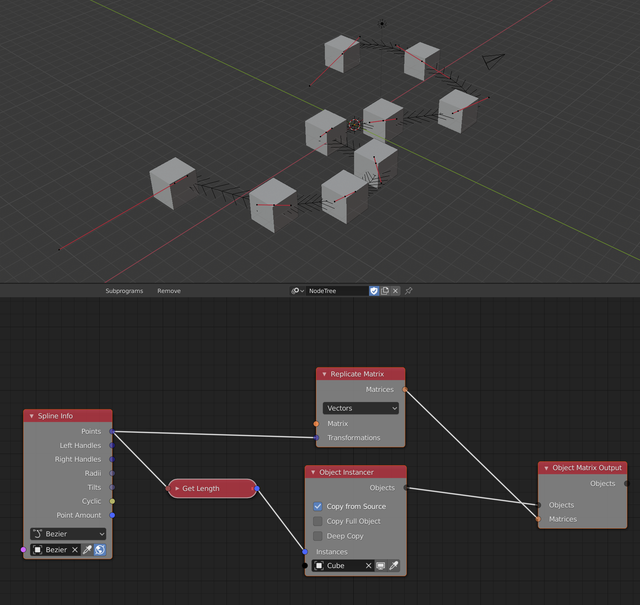The image size is (640, 605).
Task: Open the Remove menu
Action: point(169,291)
